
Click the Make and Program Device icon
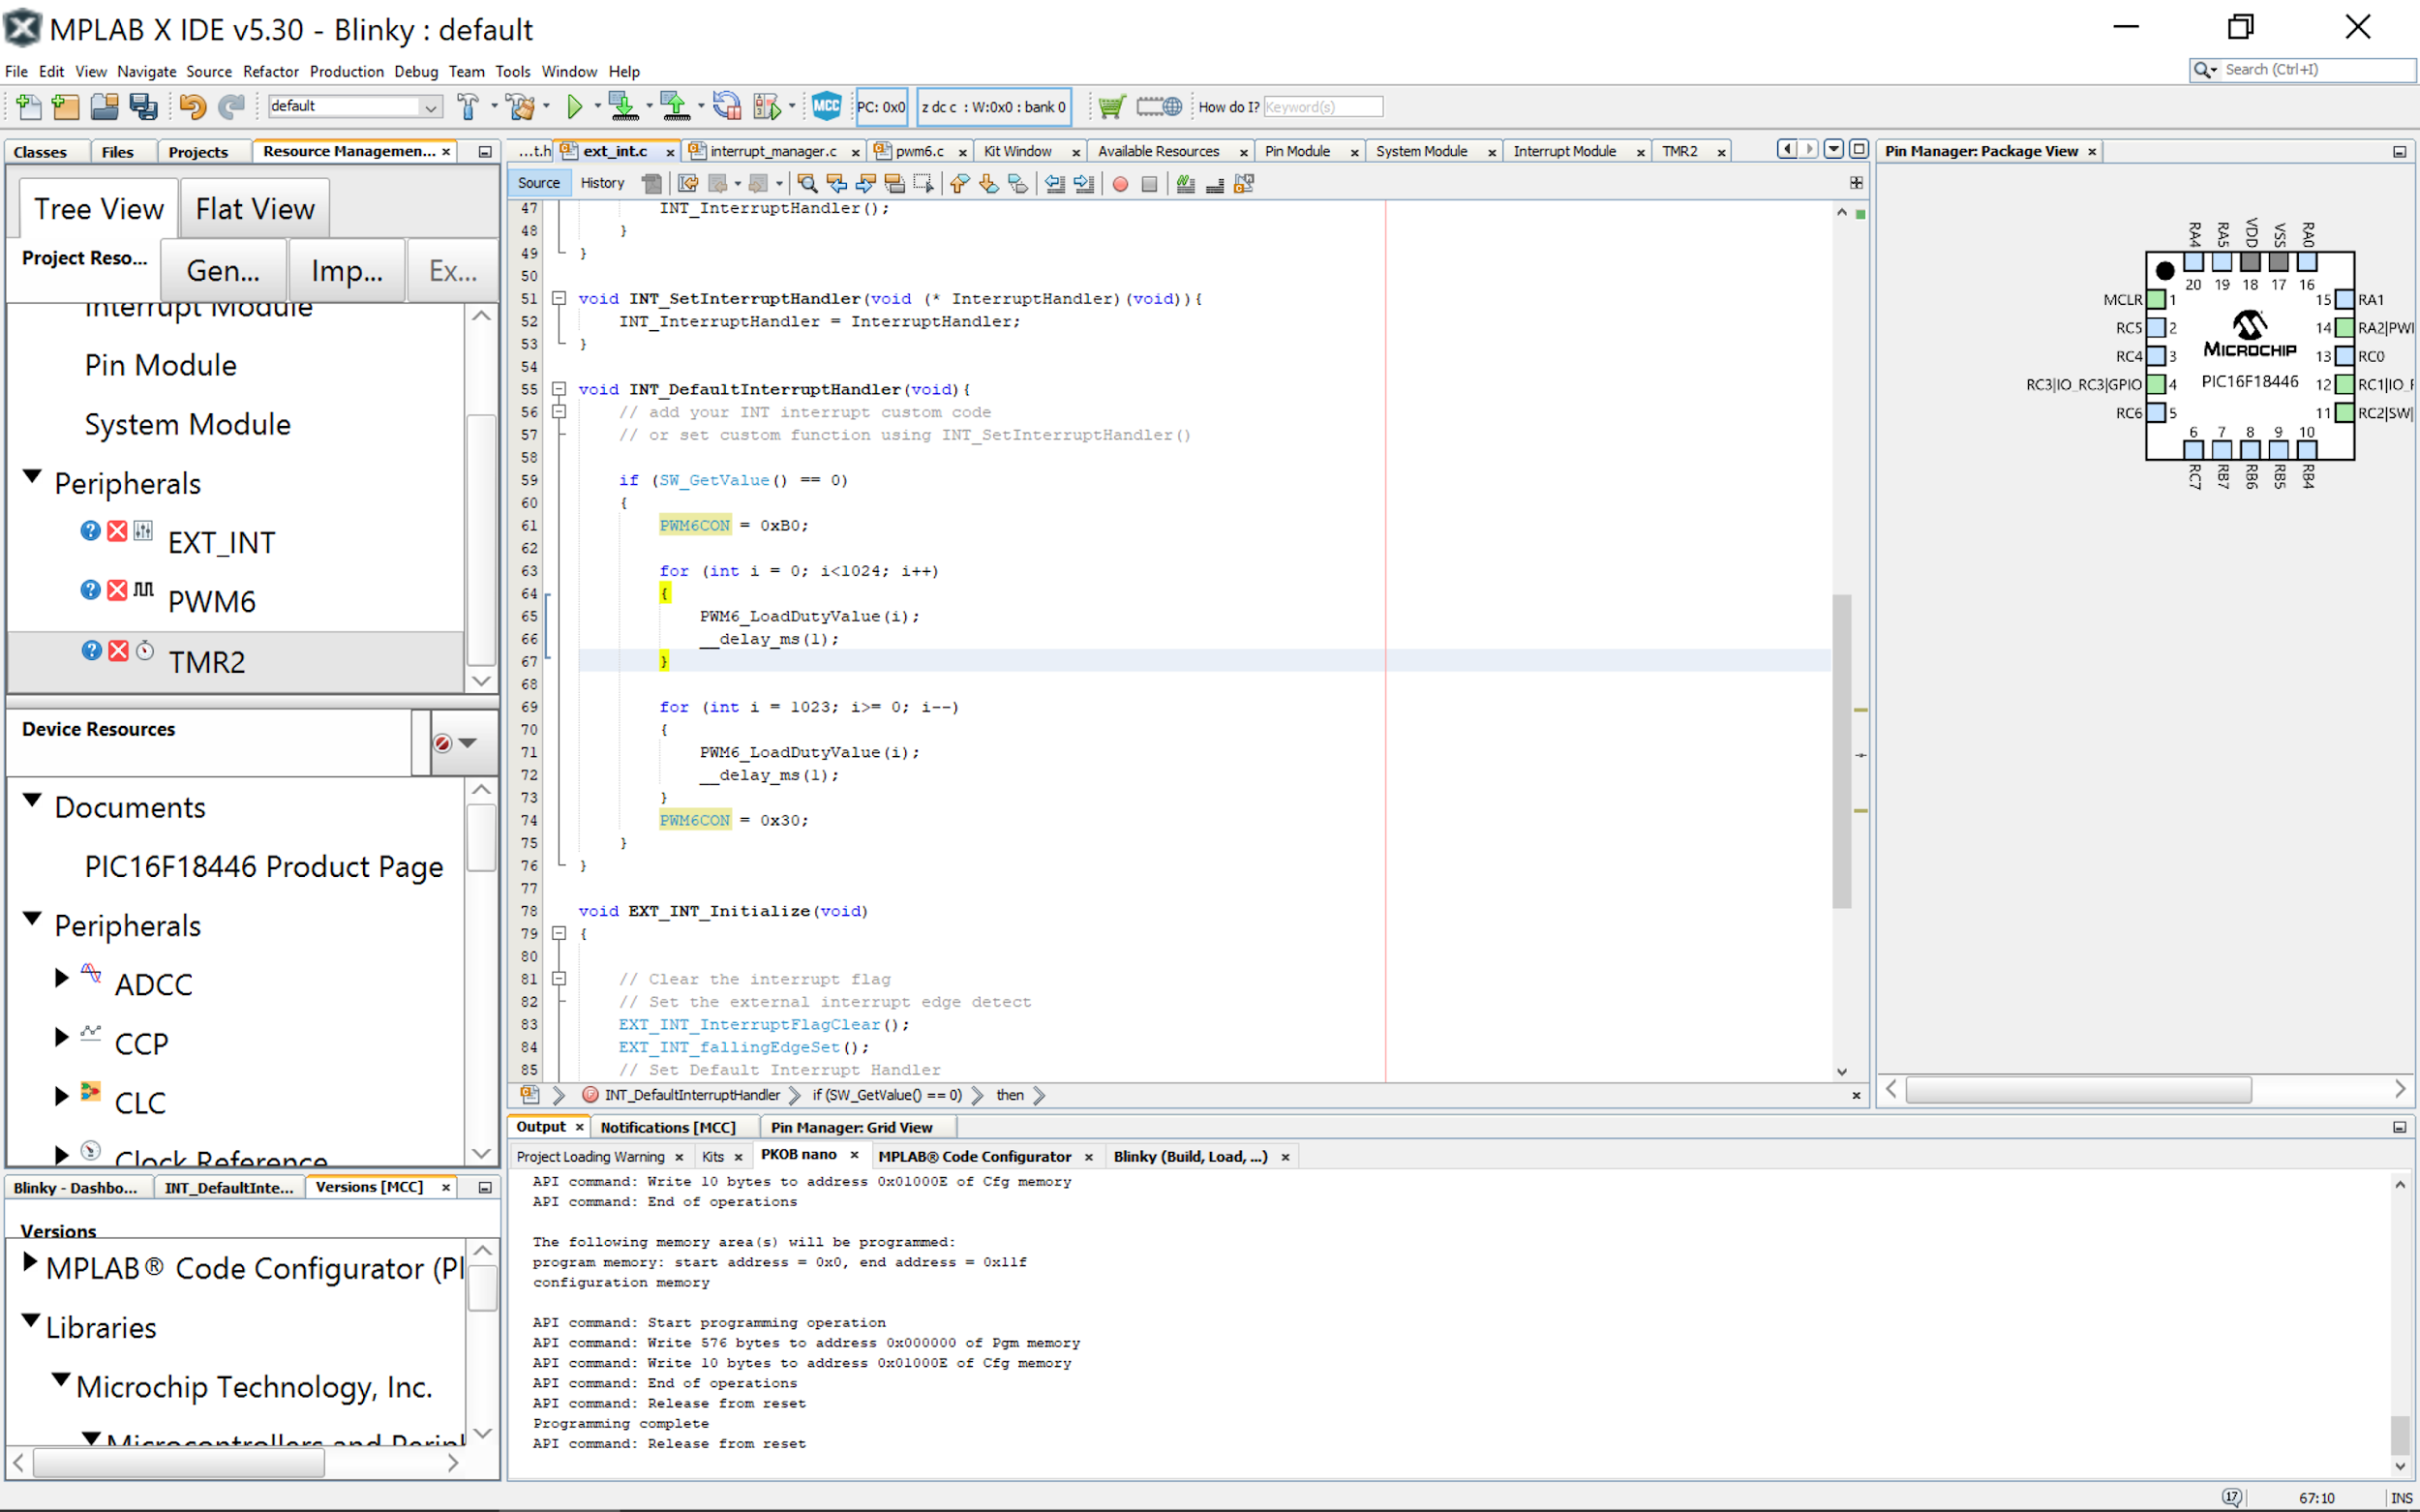click(623, 106)
